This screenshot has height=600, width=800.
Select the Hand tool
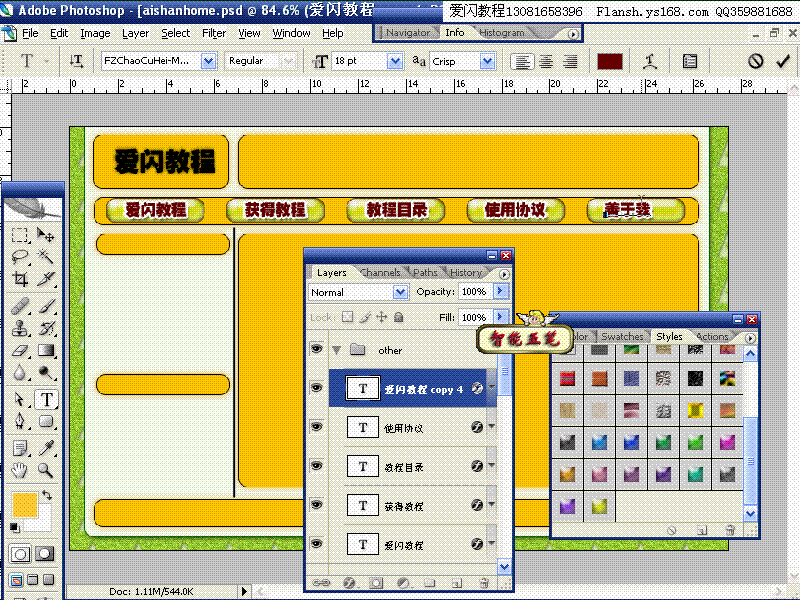pyautogui.click(x=20, y=469)
